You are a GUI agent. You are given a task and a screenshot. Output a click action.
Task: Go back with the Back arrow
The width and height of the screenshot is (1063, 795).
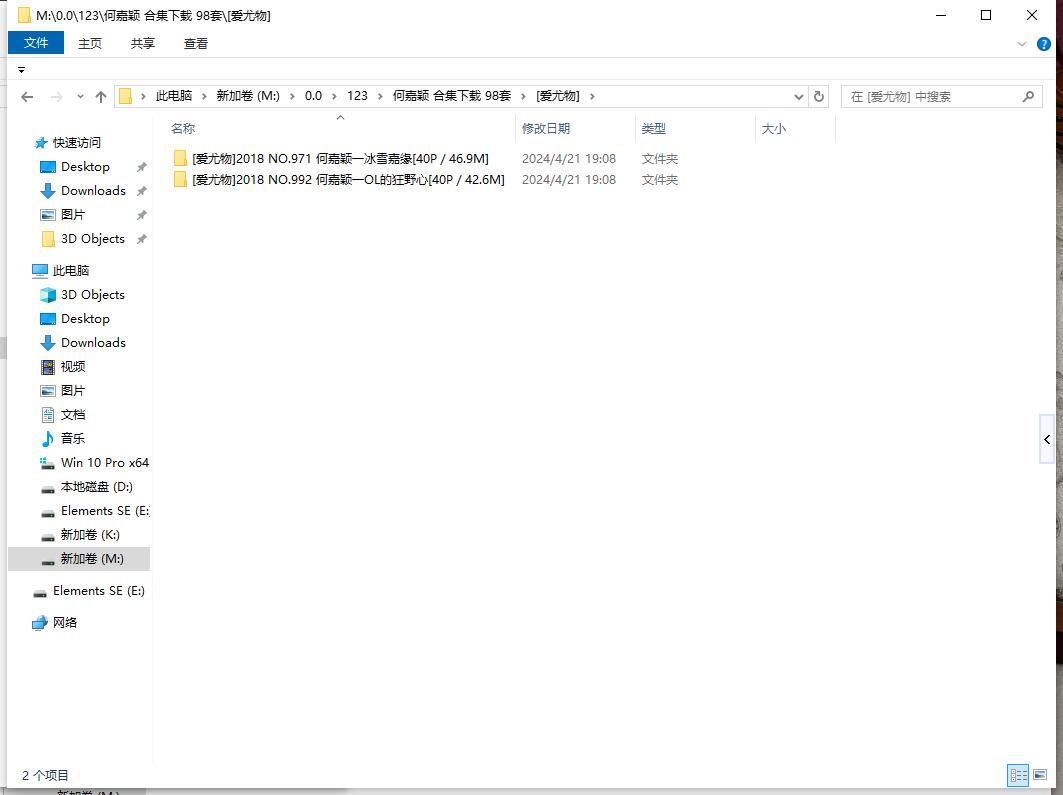point(27,97)
